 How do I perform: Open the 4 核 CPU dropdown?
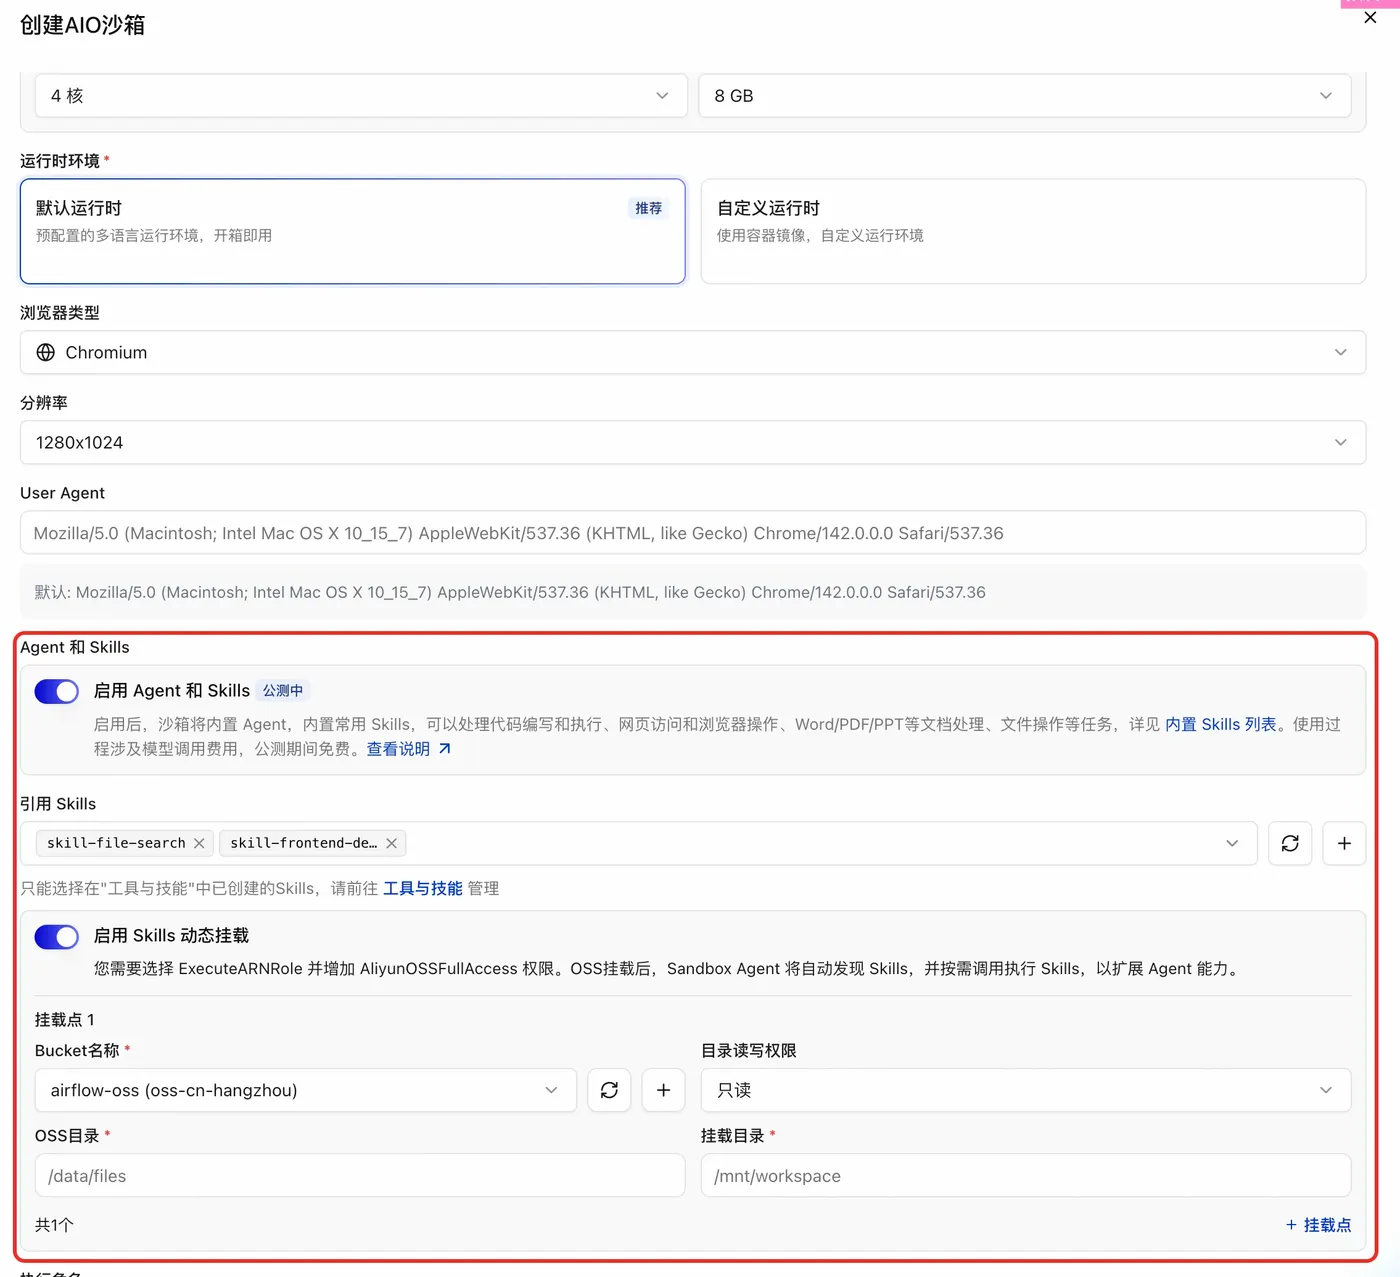point(361,96)
